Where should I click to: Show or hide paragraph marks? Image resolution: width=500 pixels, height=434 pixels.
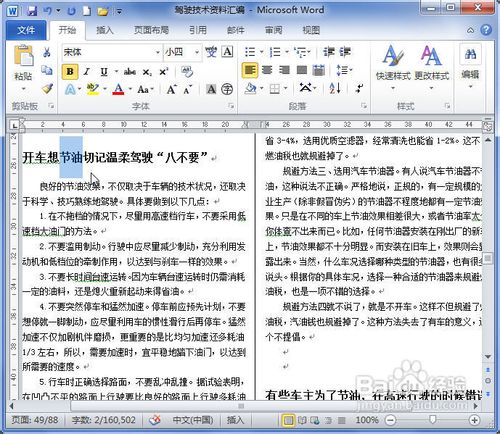click(359, 88)
